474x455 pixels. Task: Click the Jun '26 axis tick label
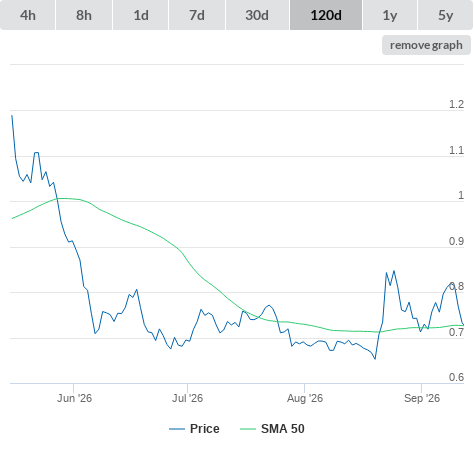74,398
